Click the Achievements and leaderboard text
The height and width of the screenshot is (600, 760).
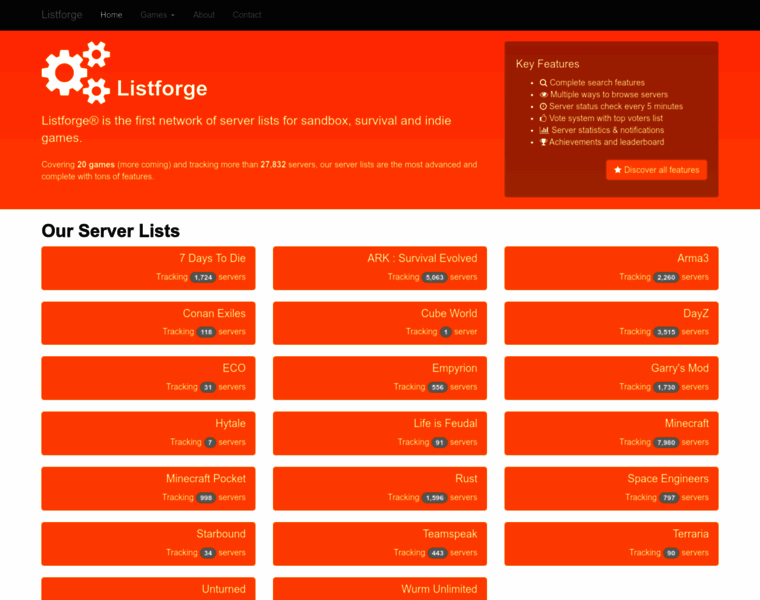(606, 142)
